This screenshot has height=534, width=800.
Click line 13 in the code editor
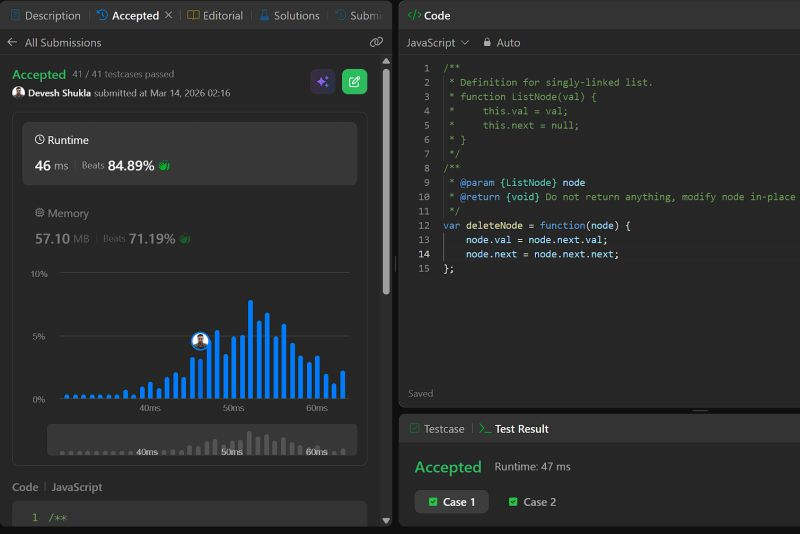tap(536, 240)
